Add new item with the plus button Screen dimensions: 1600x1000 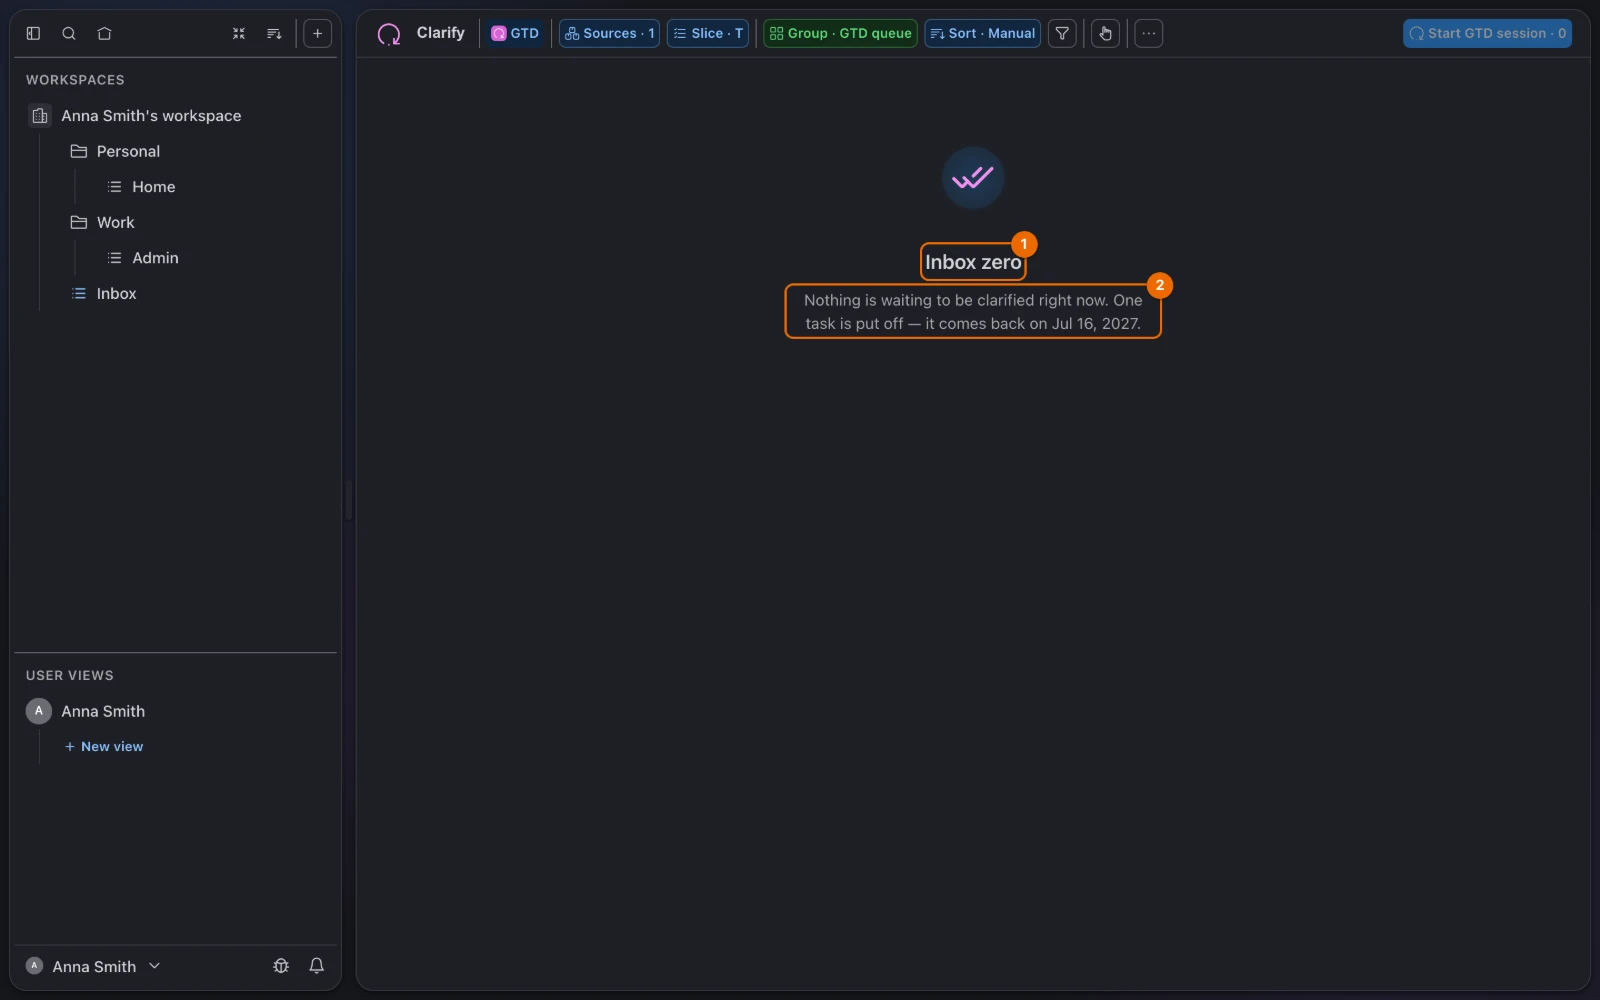click(x=317, y=33)
